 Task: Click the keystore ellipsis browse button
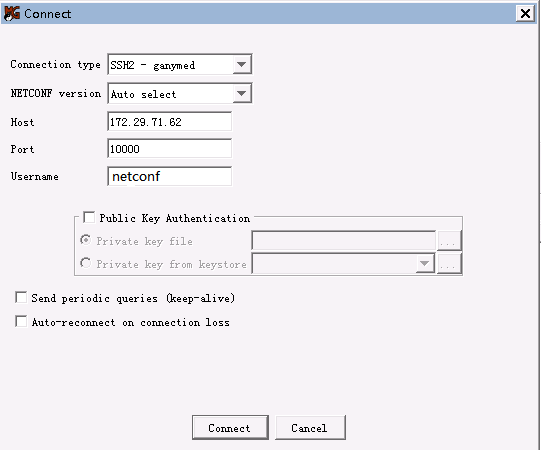pos(449,264)
